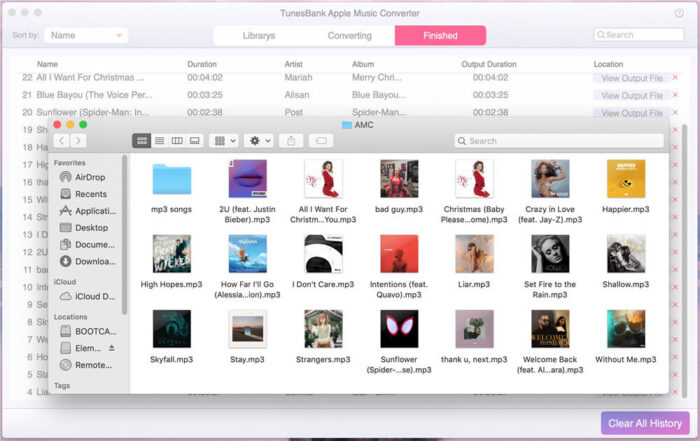
Task: Open the Finder gear action menu
Action: point(258,141)
